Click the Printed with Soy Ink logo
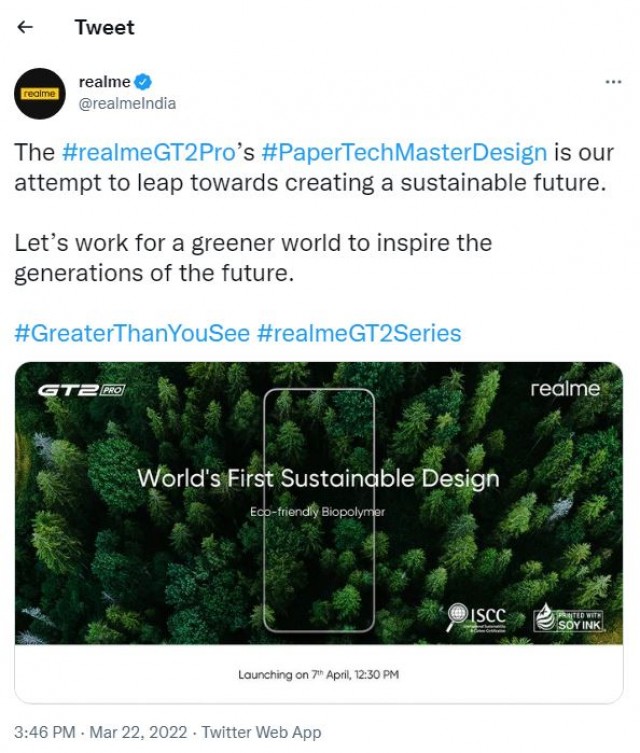 pos(567,616)
